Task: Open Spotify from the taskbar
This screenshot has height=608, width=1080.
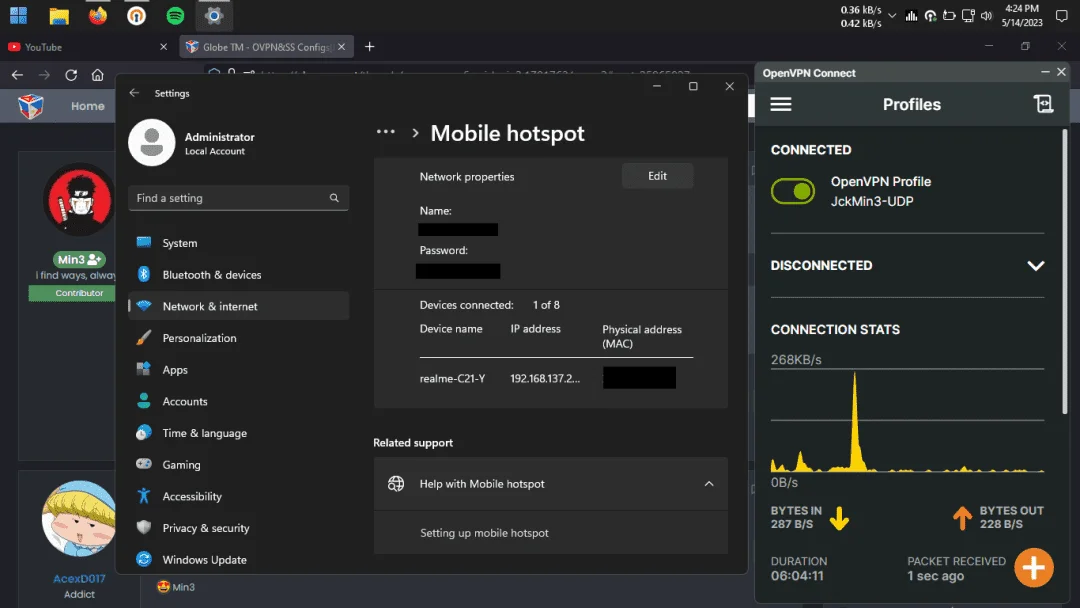Action: [x=175, y=15]
